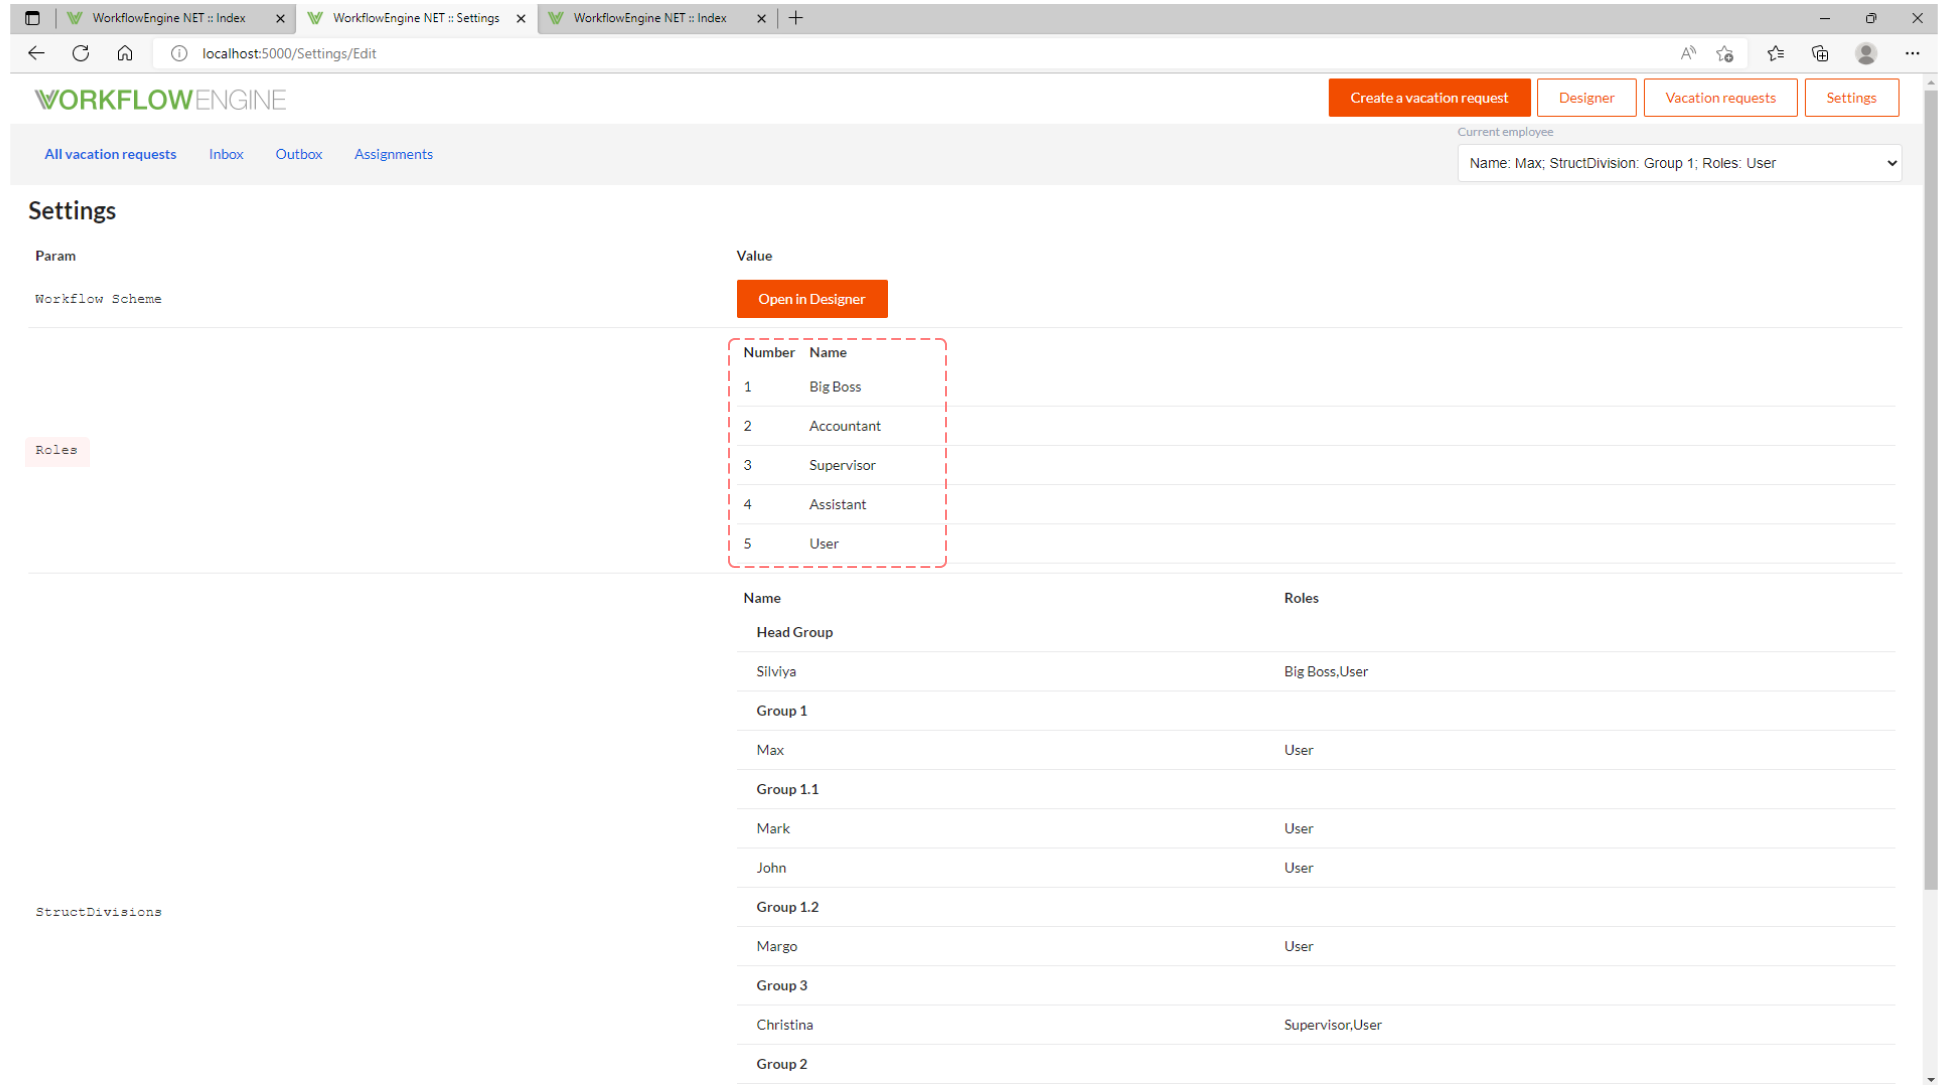This screenshot has width=1948, height=1089.
Task: Switch to WorkflowEngine NET Settings tab
Action: pyautogui.click(x=416, y=18)
